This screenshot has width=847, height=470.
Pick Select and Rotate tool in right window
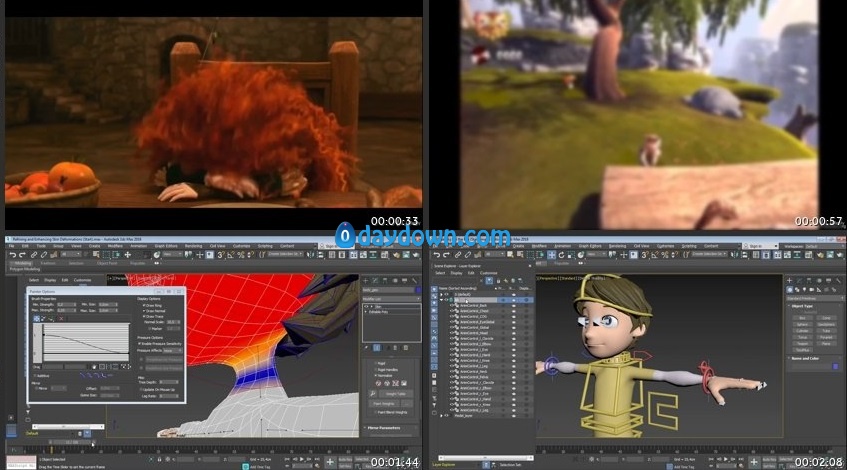(x=561, y=254)
